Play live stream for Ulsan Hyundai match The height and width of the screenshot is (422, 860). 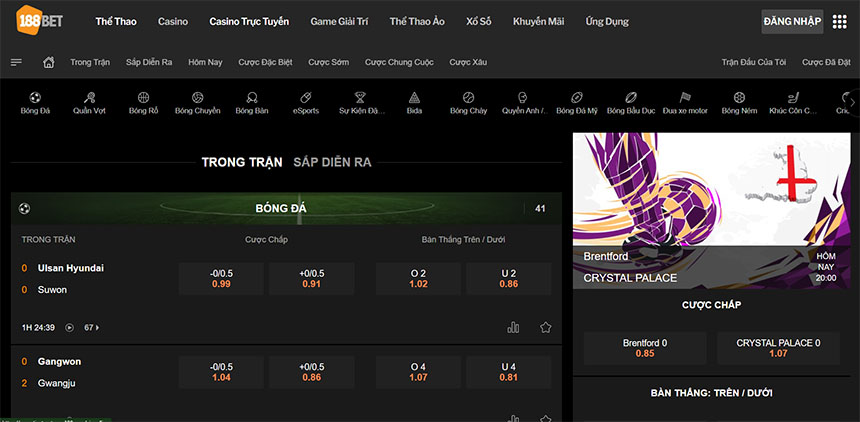70,328
